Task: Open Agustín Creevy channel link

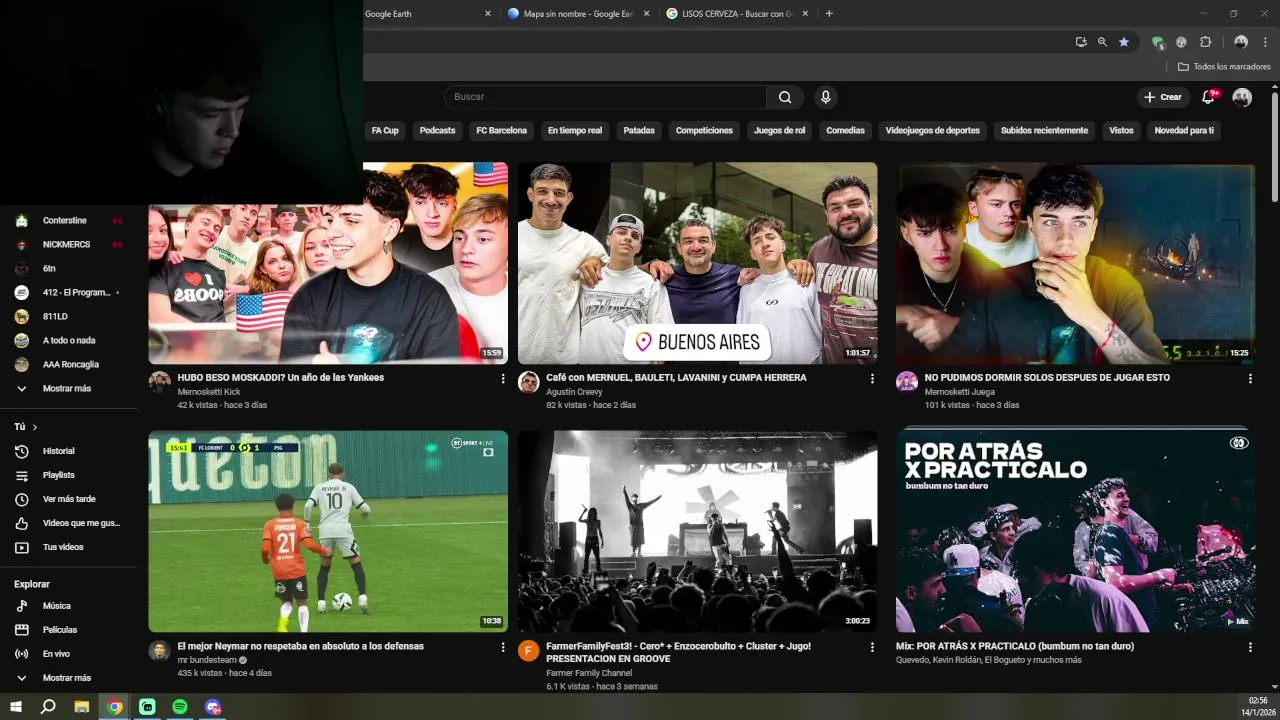Action: click(x=574, y=392)
